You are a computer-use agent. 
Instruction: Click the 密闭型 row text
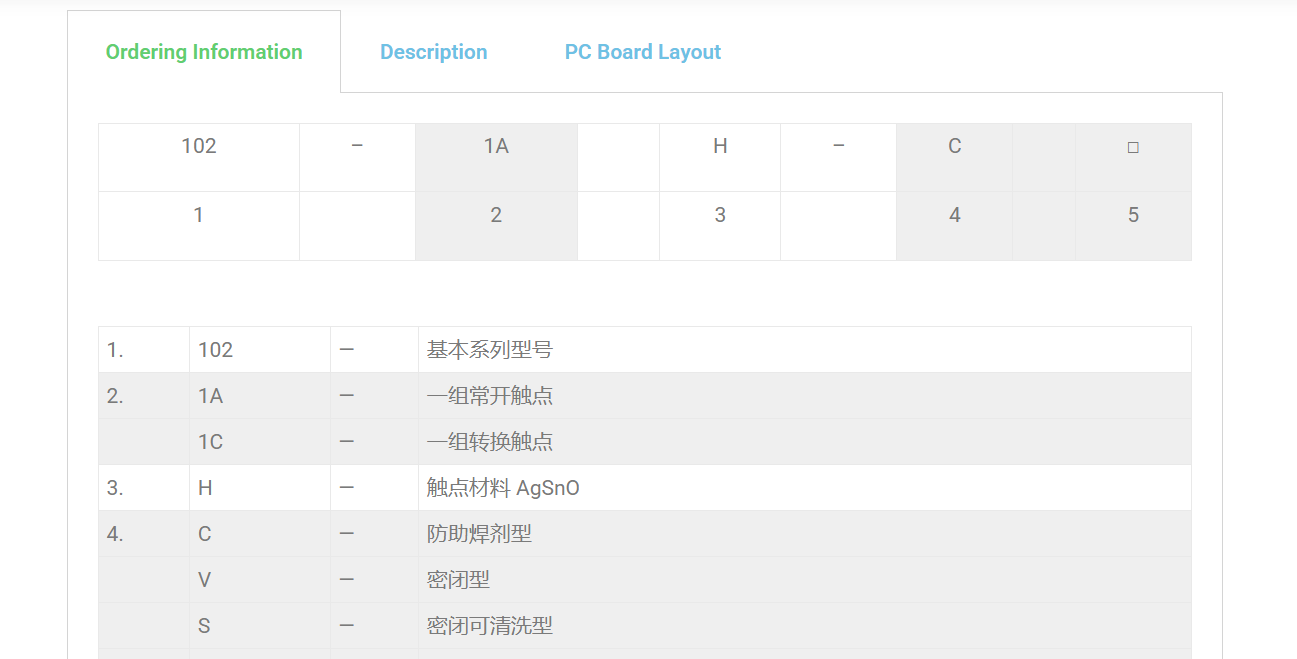pyautogui.click(x=458, y=580)
